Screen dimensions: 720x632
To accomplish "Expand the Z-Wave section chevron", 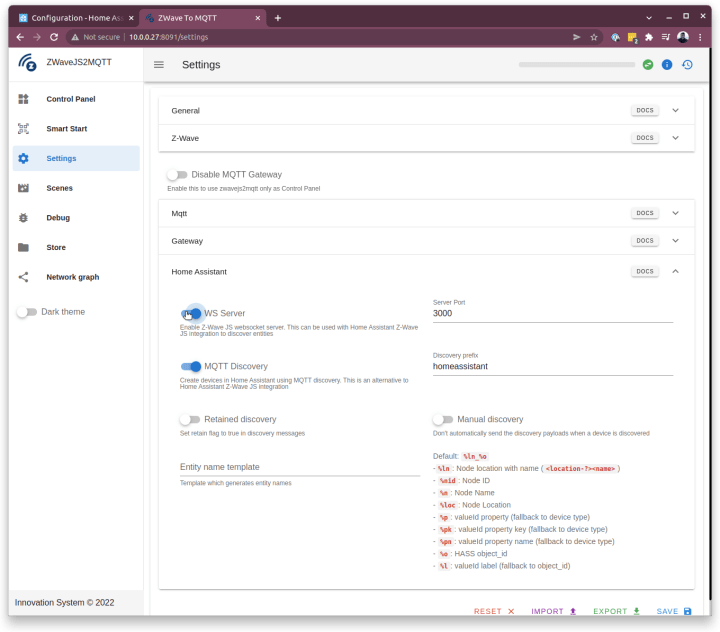I will tap(675, 138).
